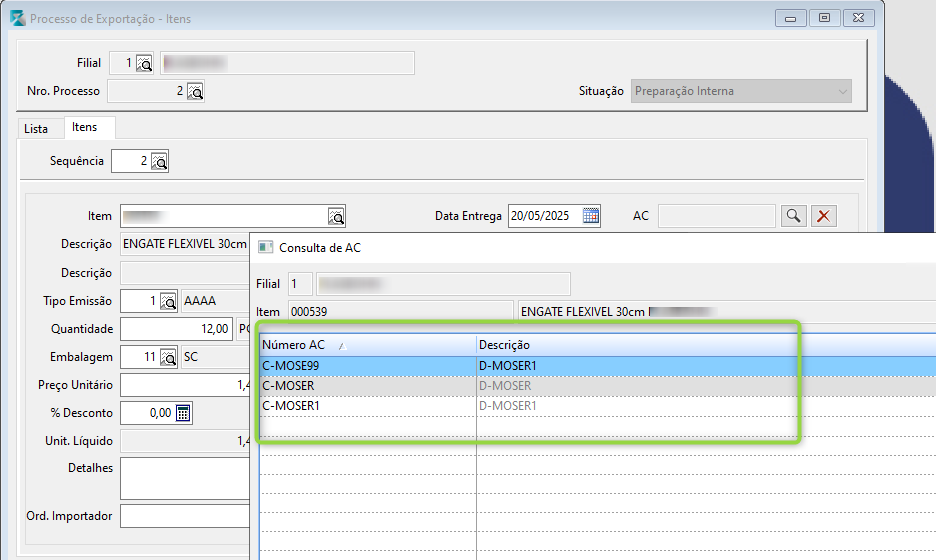Open the Item search lookup icon

coord(336,216)
